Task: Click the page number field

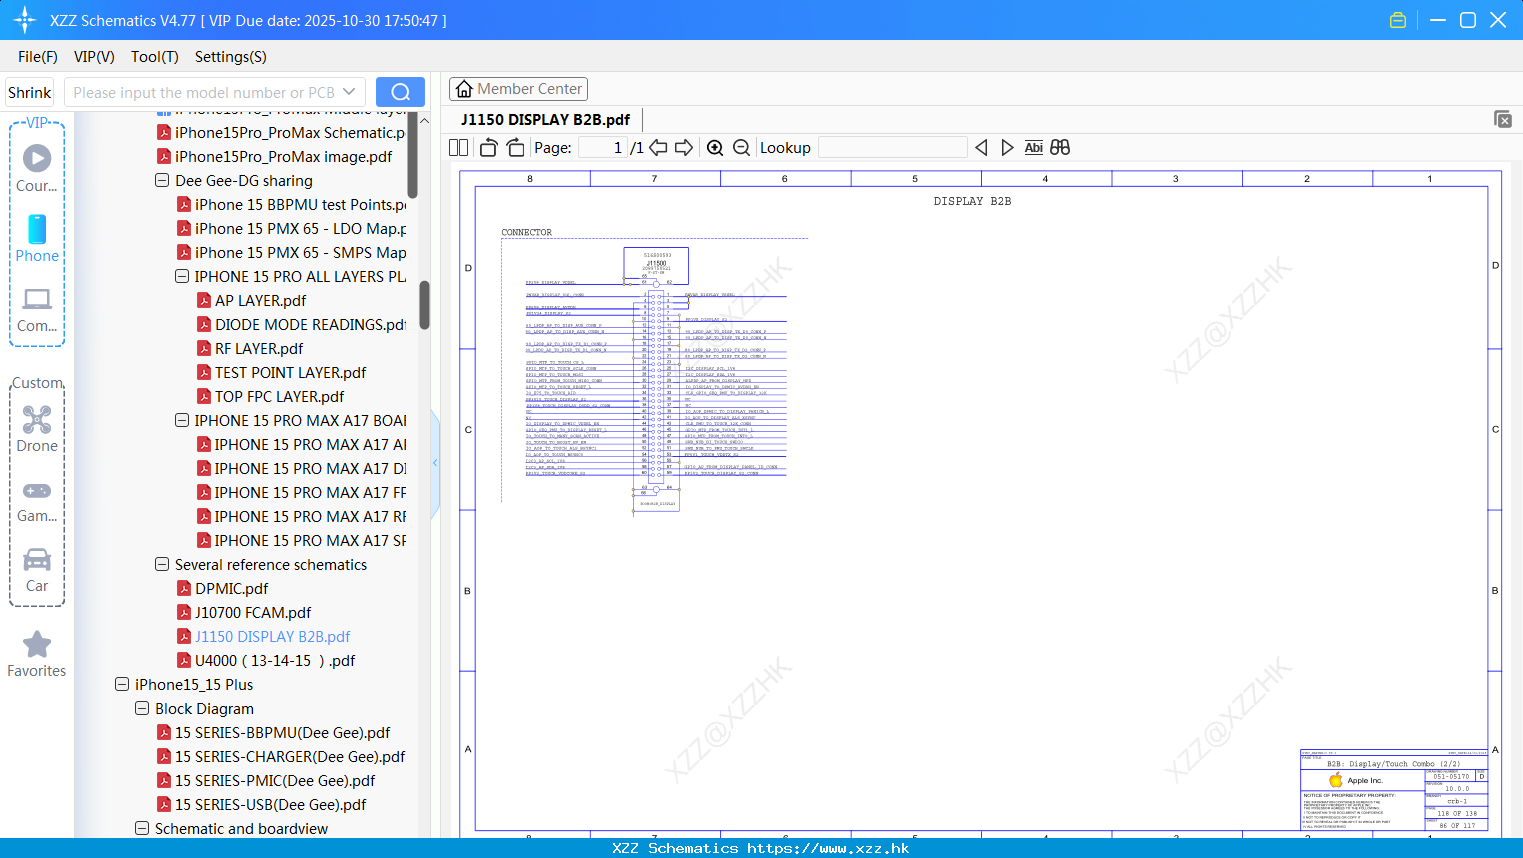Action: (603, 147)
